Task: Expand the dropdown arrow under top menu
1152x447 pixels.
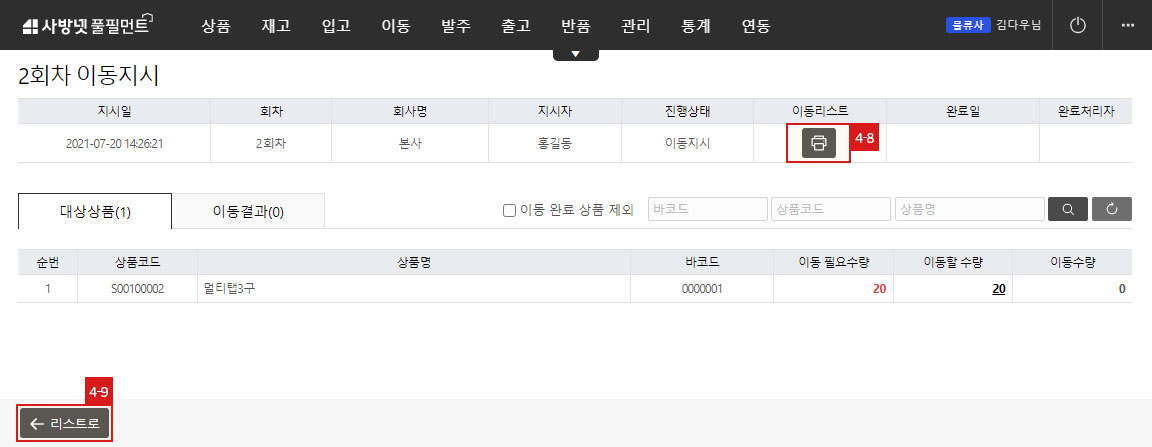Action: 576,54
